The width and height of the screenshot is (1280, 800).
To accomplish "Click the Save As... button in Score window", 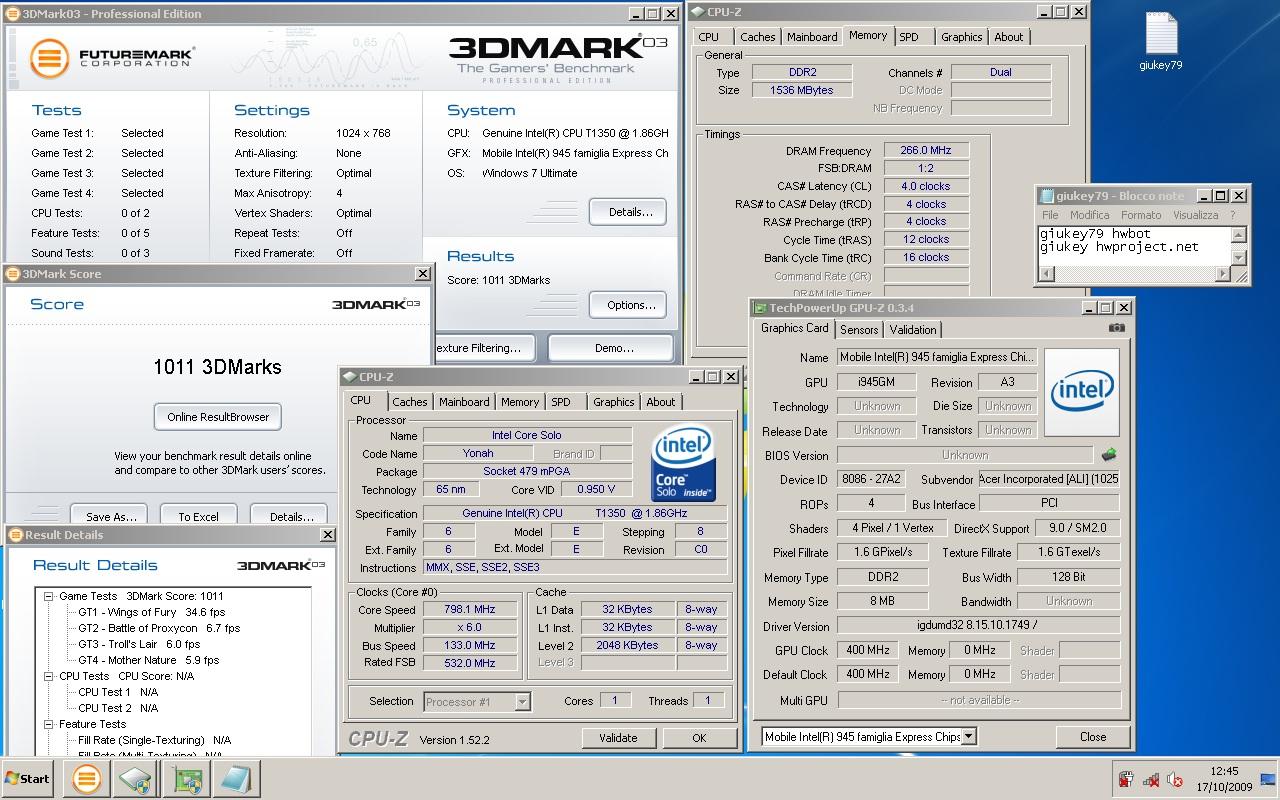I will [111, 514].
